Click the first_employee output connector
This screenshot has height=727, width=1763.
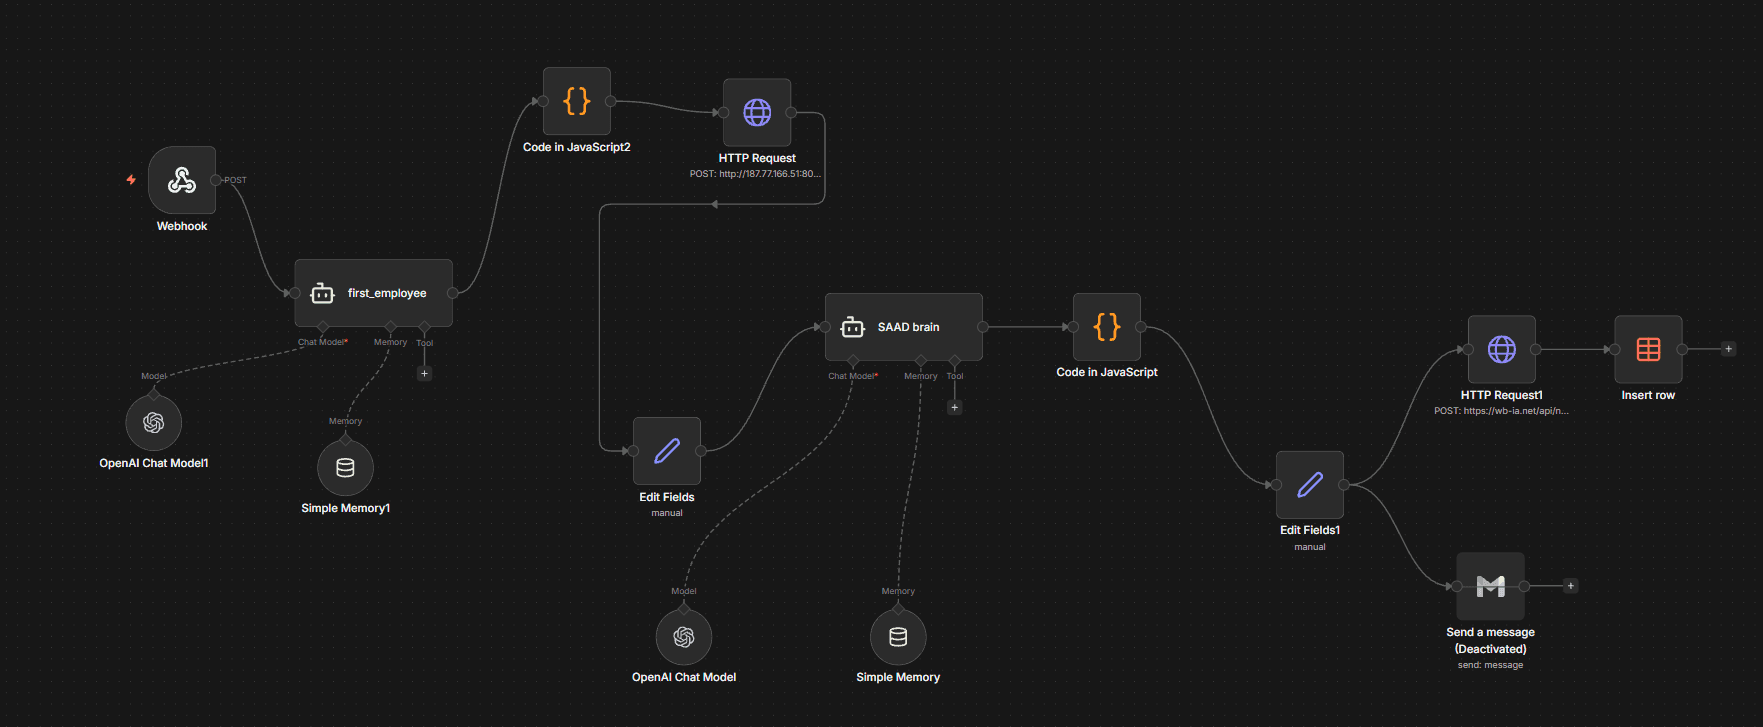point(453,293)
